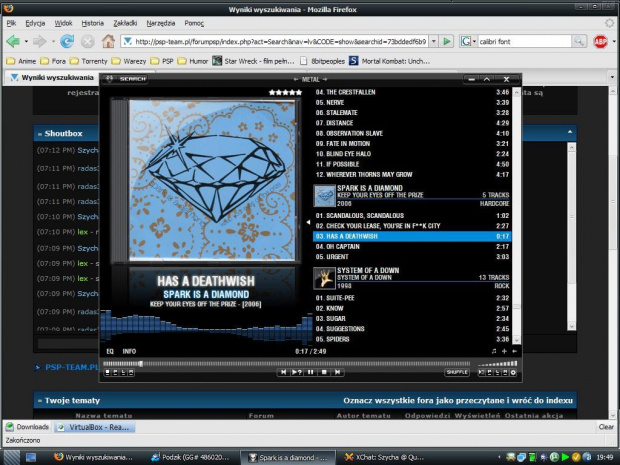Adjust the player's volume bar
Screen dimensions: 620x465
tap(497, 363)
